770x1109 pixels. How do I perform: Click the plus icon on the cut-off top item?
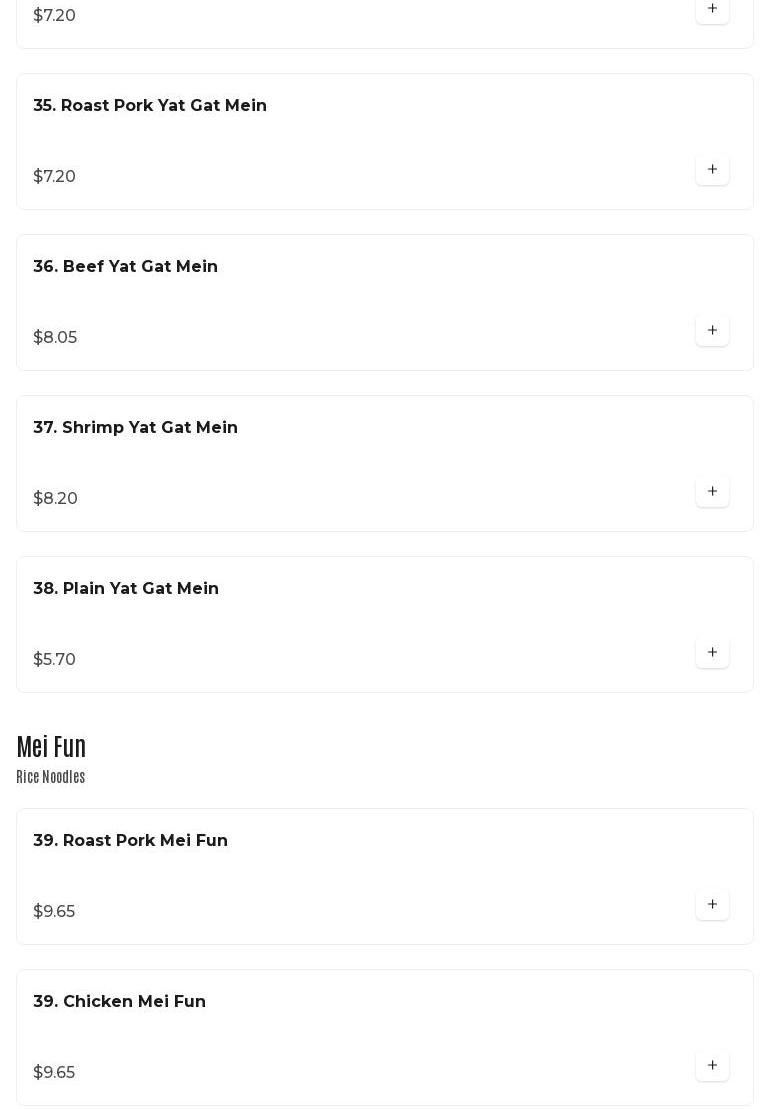point(712,9)
